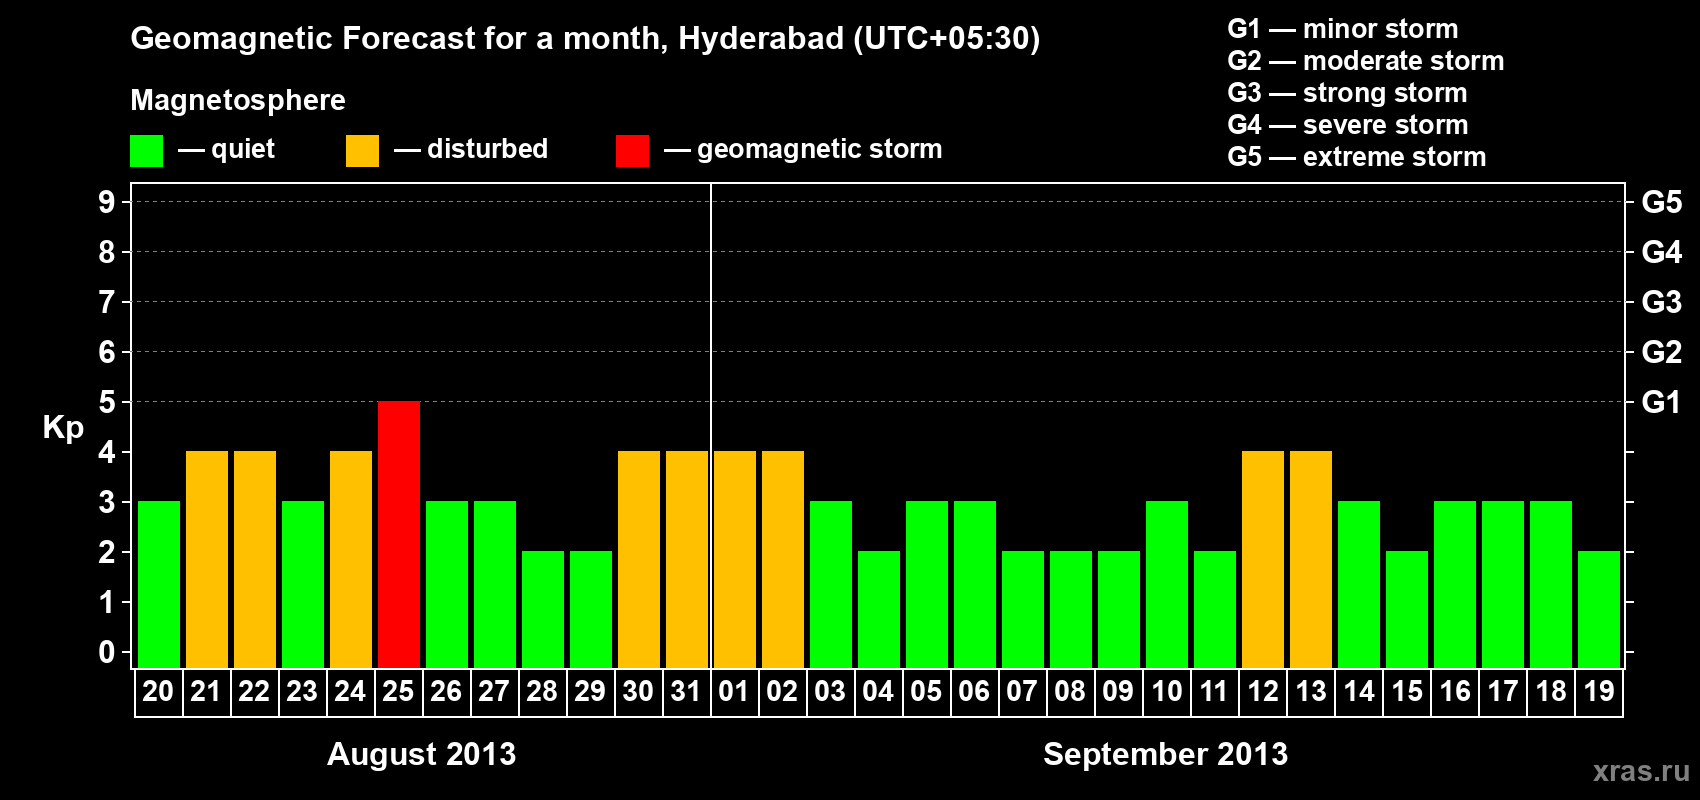1700x800 pixels.
Task: Click the date label 03 on axis
Action: pos(830,692)
